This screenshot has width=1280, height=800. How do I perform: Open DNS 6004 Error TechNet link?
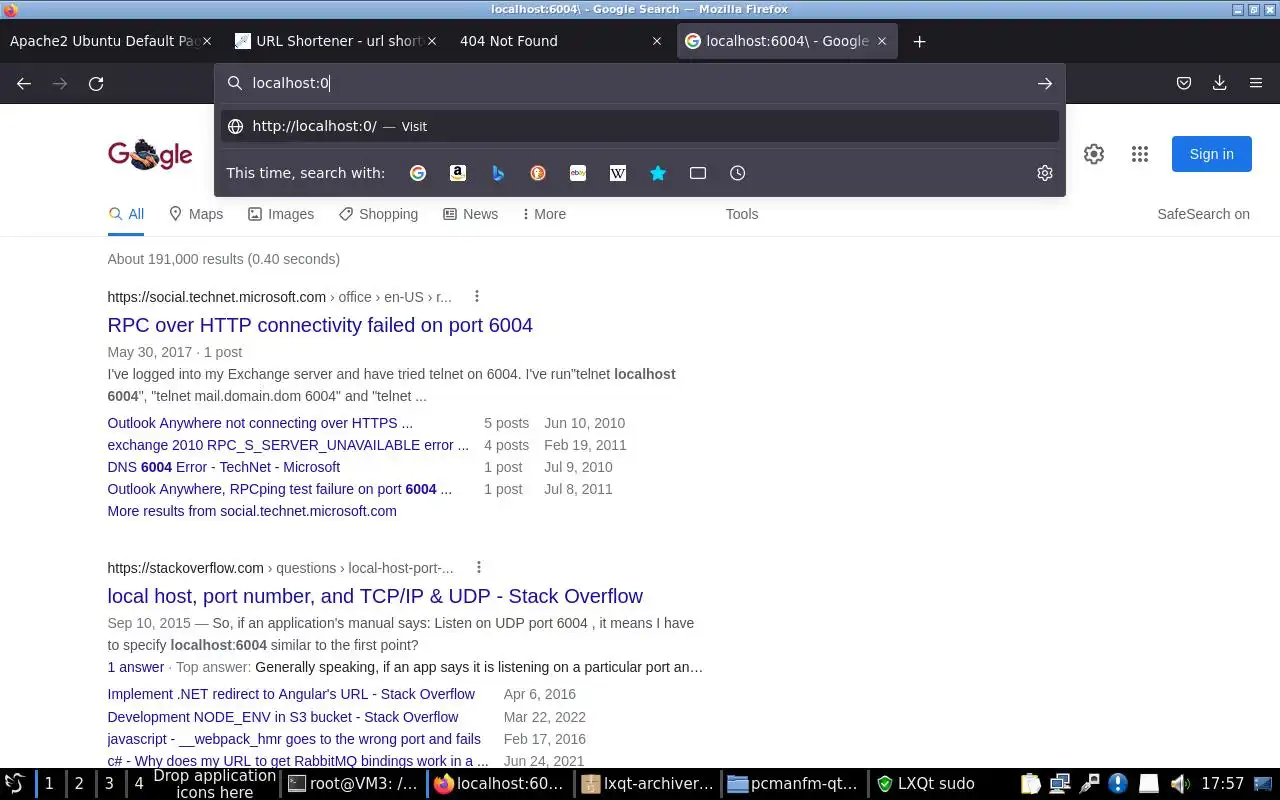pyautogui.click(x=224, y=467)
